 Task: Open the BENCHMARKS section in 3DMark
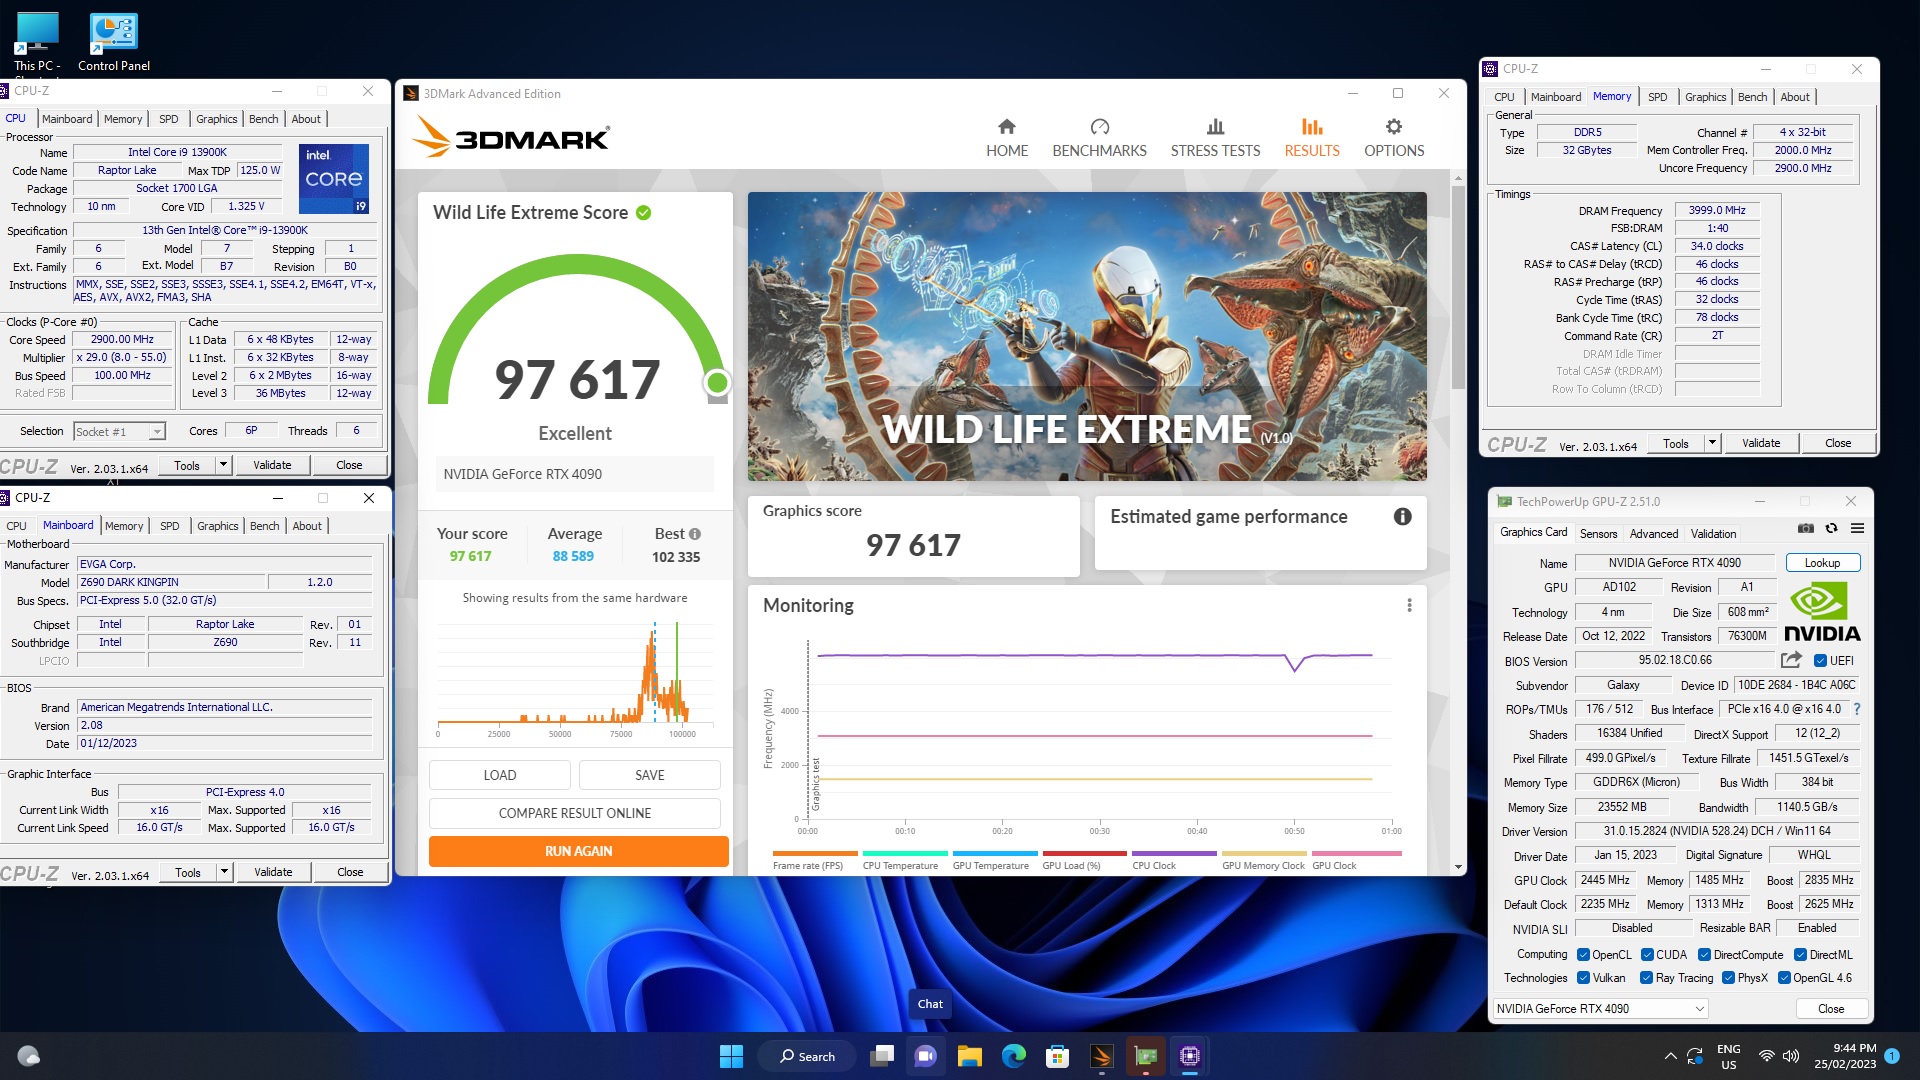click(x=1099, y=138)
